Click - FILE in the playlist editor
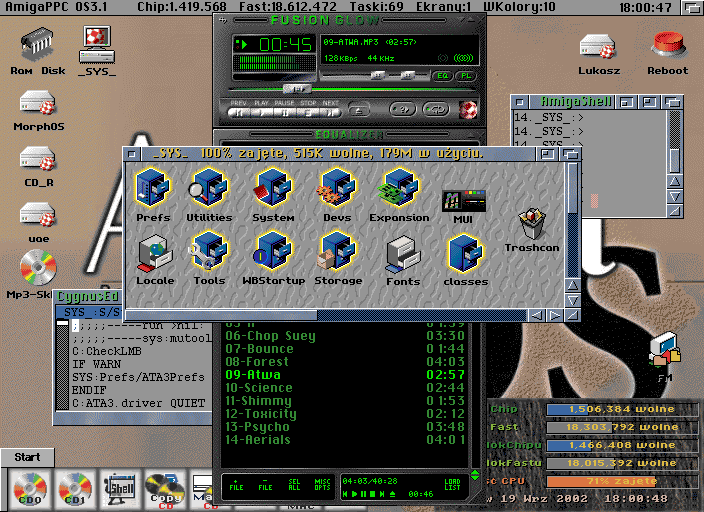Viewport: 704px width, 512px height. click(x=265, y=485)
